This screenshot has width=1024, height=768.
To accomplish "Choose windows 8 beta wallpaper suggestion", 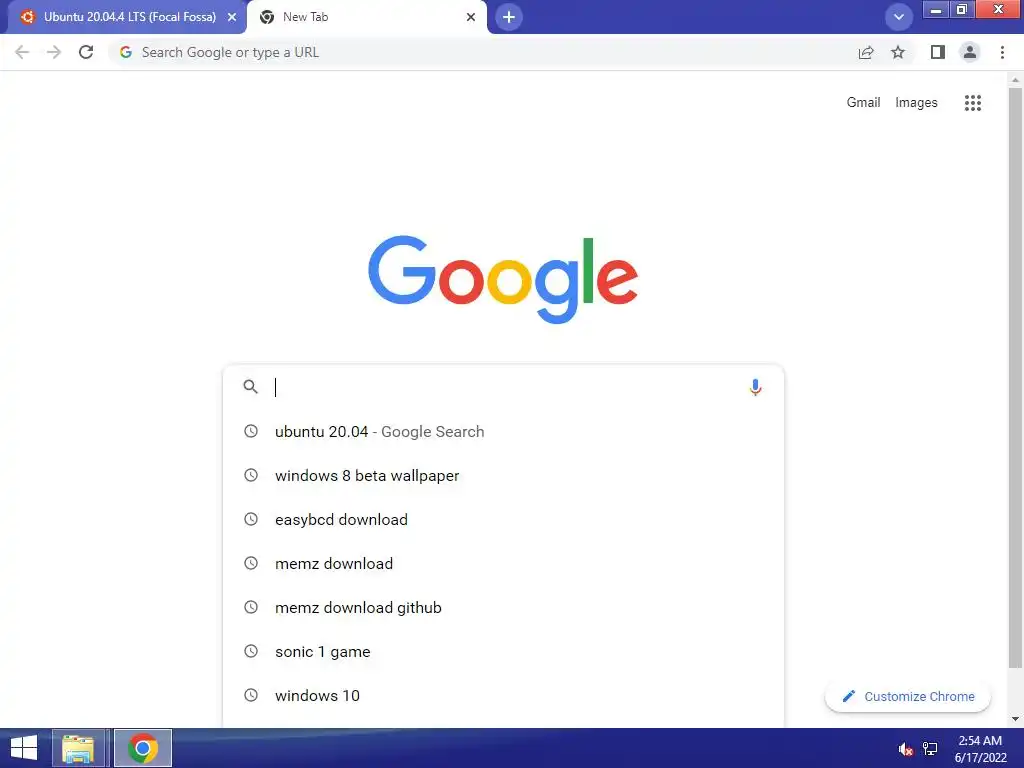I will (503, 475).
